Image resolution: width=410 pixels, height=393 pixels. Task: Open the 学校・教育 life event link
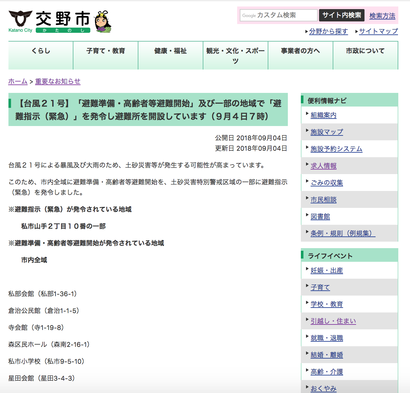coord(327,304)
